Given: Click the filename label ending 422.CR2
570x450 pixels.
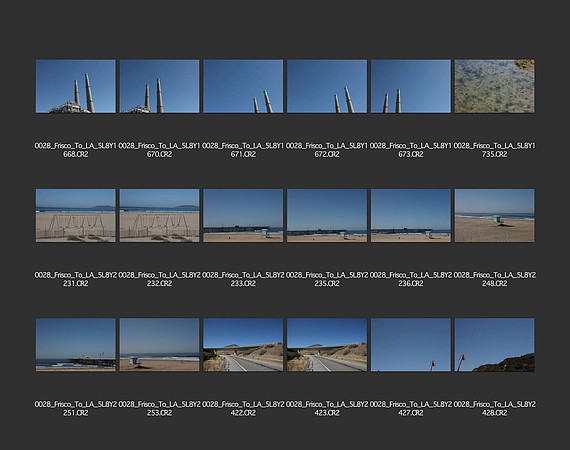Looking at the screenshot, I should pyautogui.click(x=243, y=409).
